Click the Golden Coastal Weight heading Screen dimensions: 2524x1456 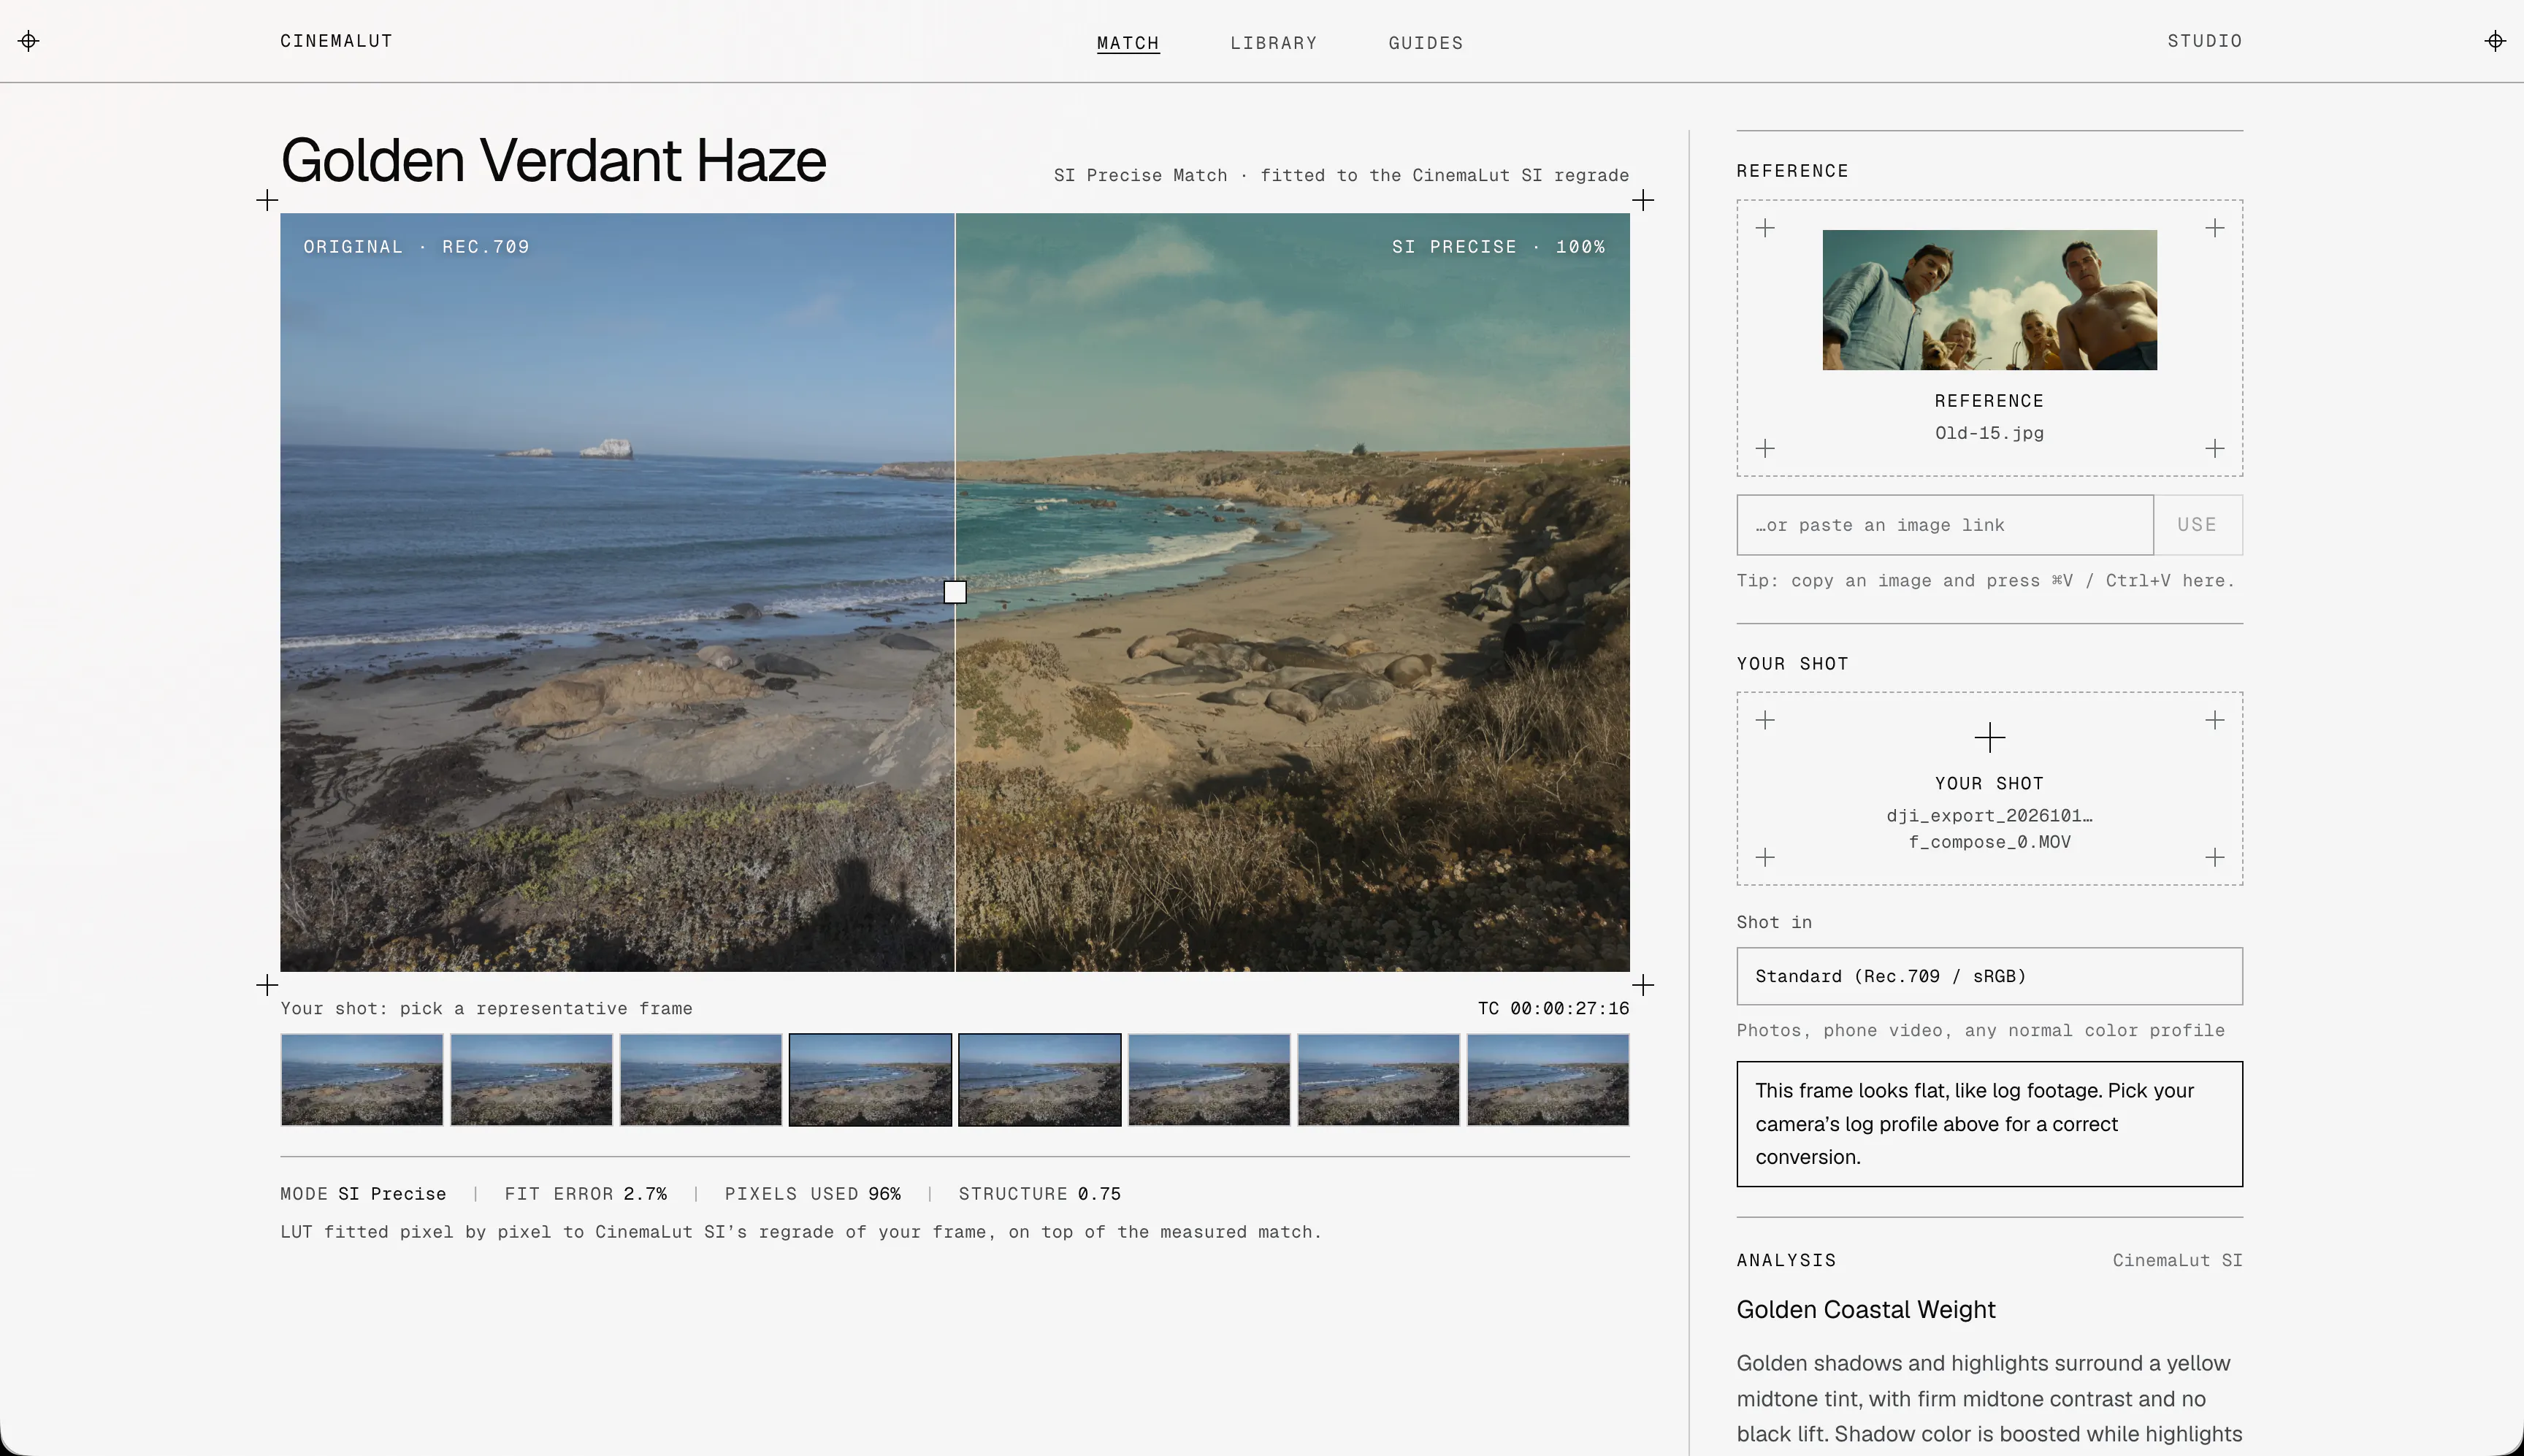pyautogui.click(x=1866, y=1310)
